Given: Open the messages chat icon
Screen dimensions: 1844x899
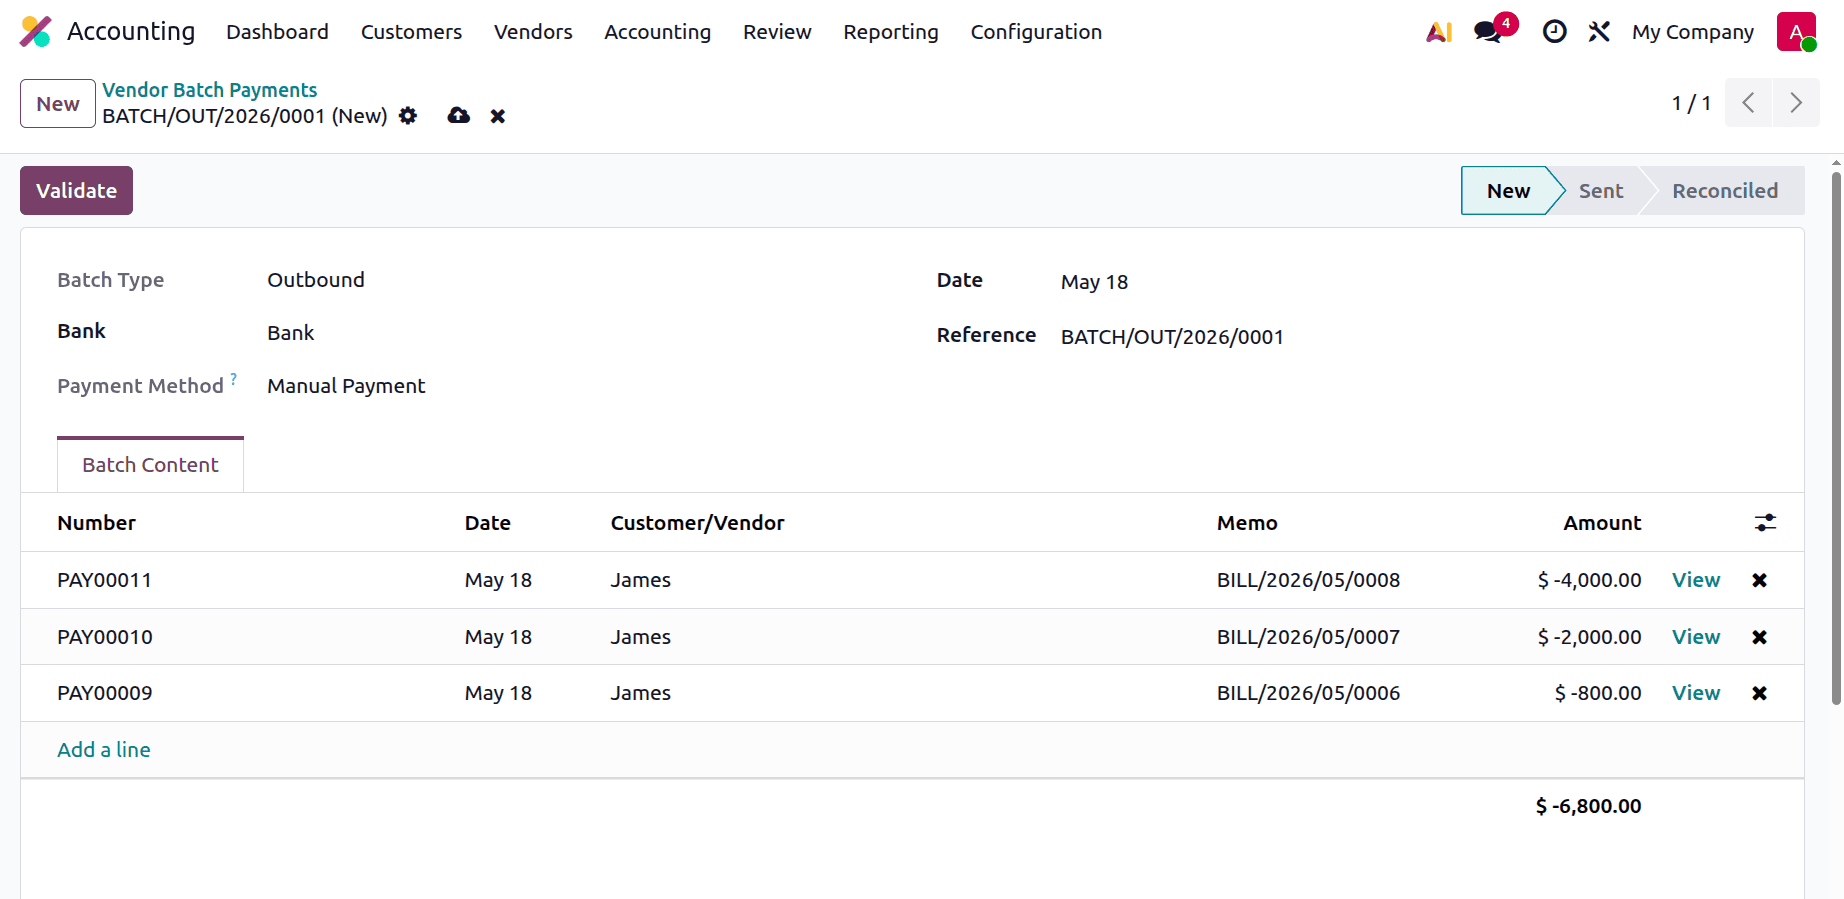Looking at the screenshot, I should 1488,32.
